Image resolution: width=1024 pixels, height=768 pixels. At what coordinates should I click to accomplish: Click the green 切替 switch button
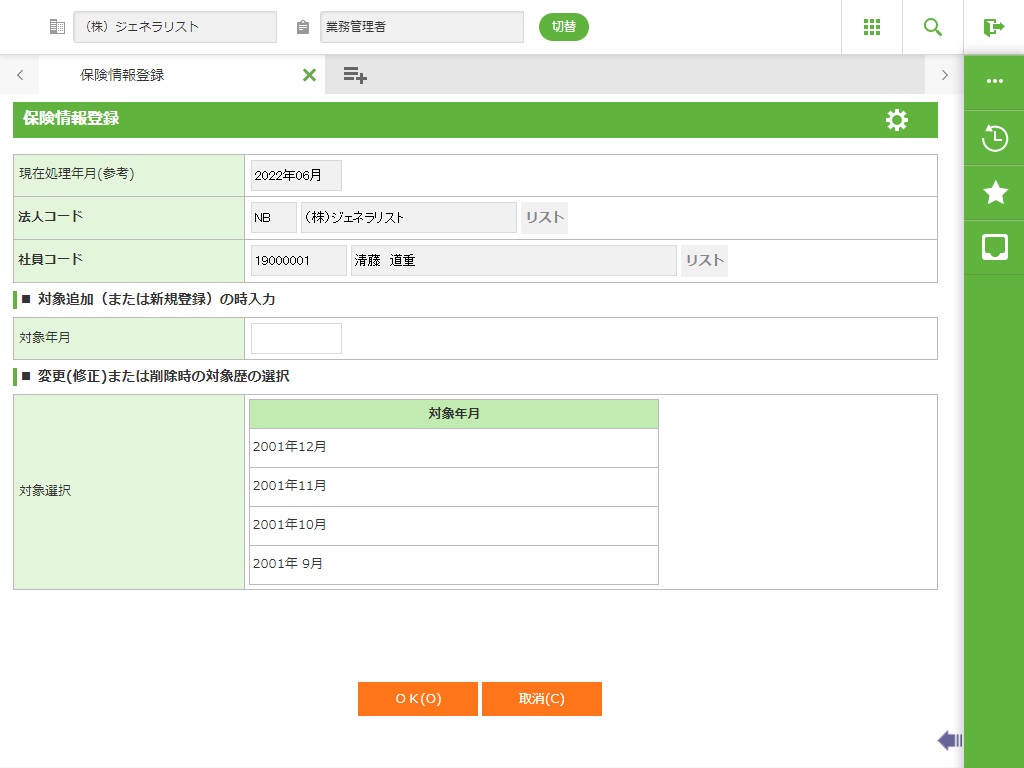click(x=564, y=27)
